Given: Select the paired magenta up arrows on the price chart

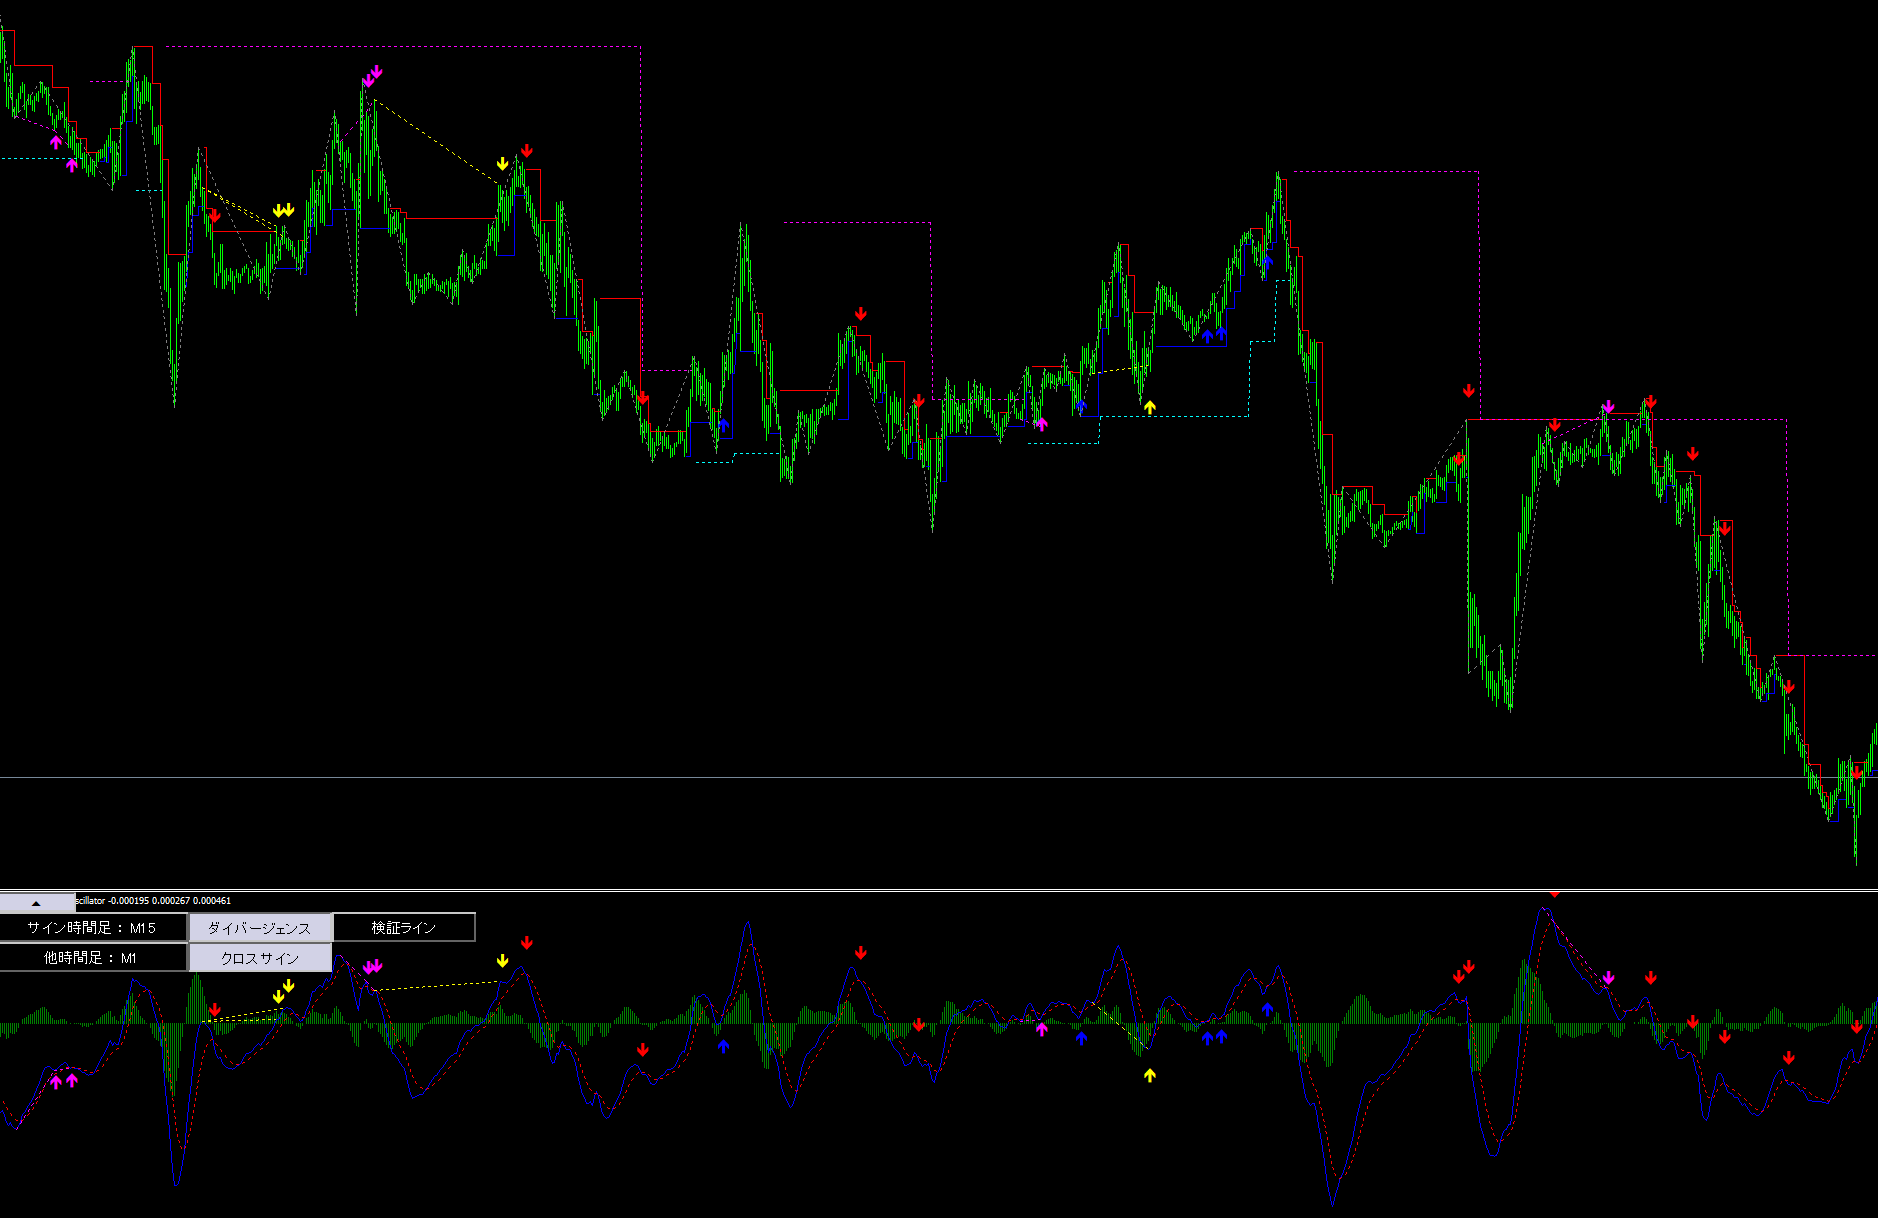Looking at the screenshot, I should pyautogui.click(x=63, y=153).
